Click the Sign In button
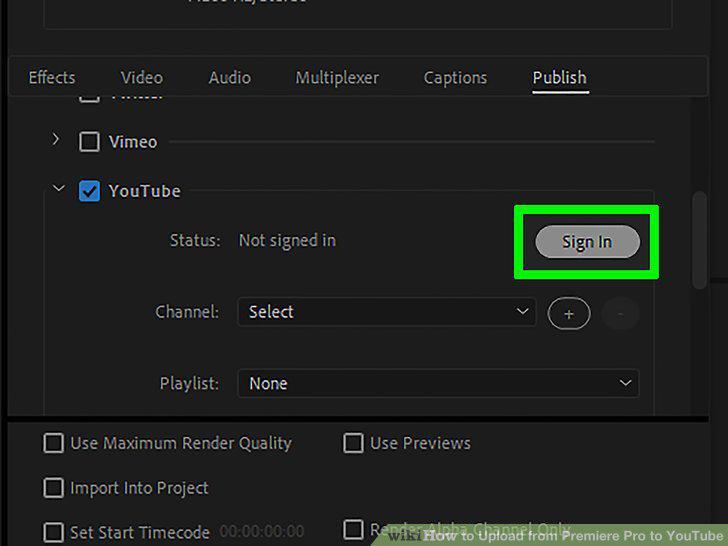The height and width of the screenshot is (546, 728). [x=587, y=241]
